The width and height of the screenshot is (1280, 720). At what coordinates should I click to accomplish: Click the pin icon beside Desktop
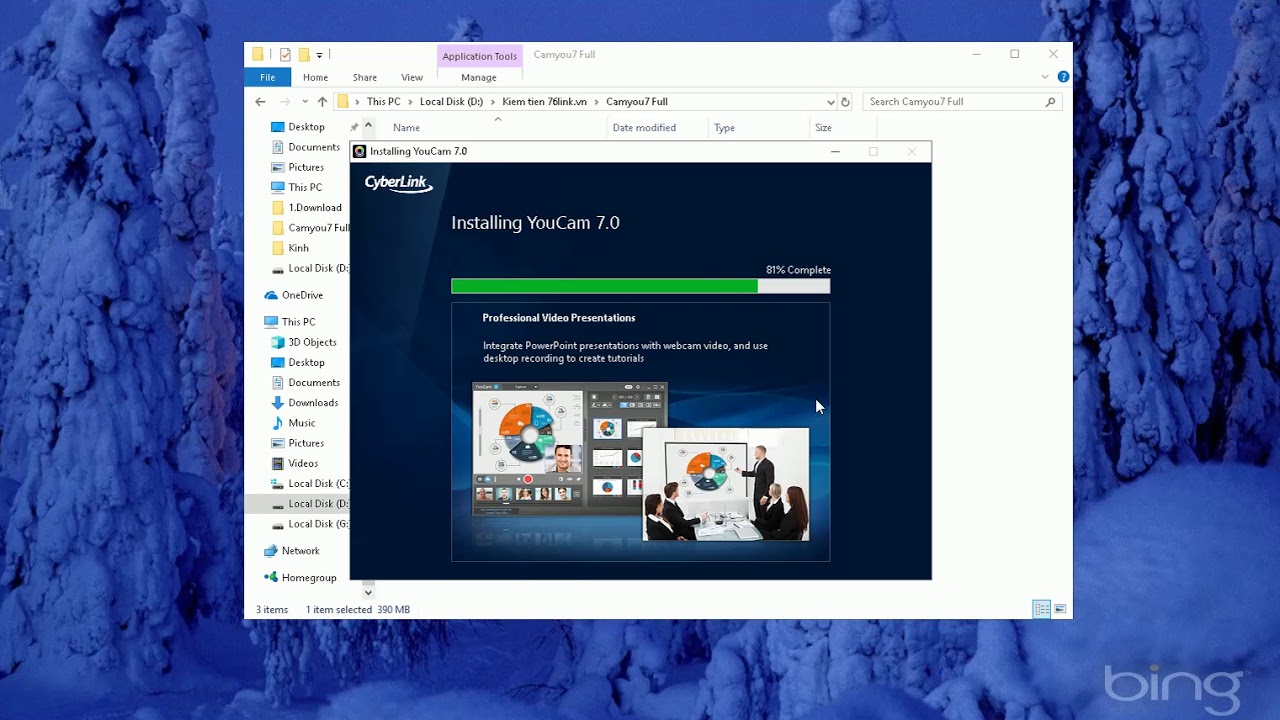click(x=353, y=127)
